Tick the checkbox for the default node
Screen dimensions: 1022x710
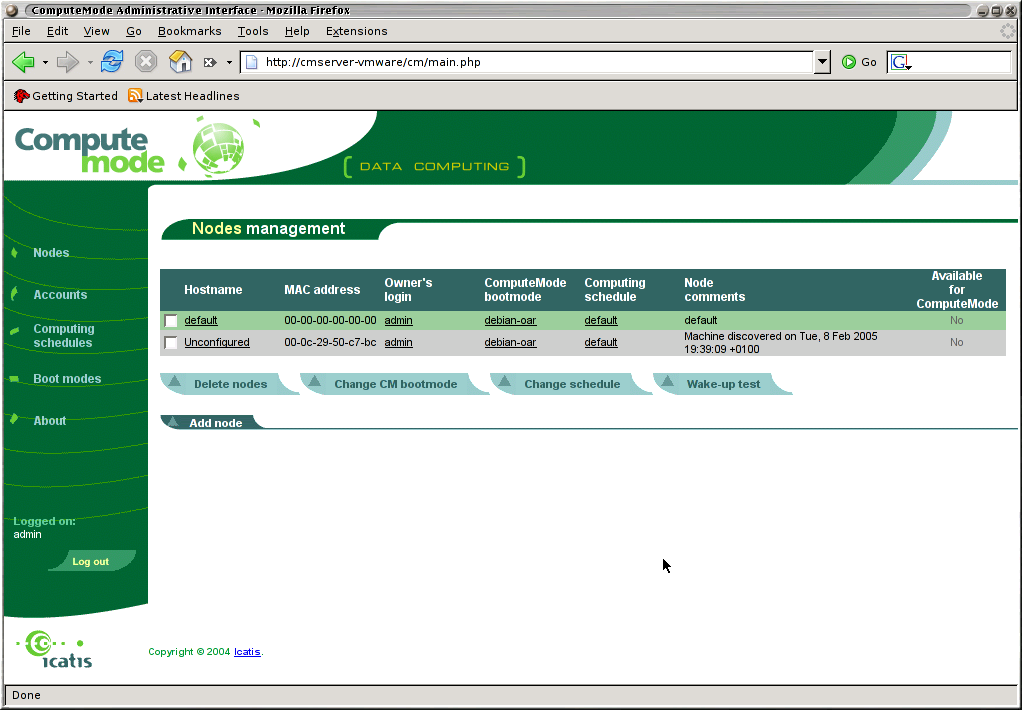(171, 321)
